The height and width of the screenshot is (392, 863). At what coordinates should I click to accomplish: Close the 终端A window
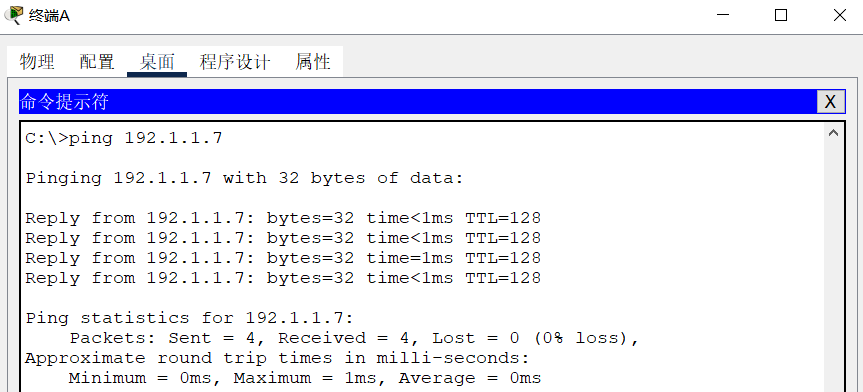point(839,15)
